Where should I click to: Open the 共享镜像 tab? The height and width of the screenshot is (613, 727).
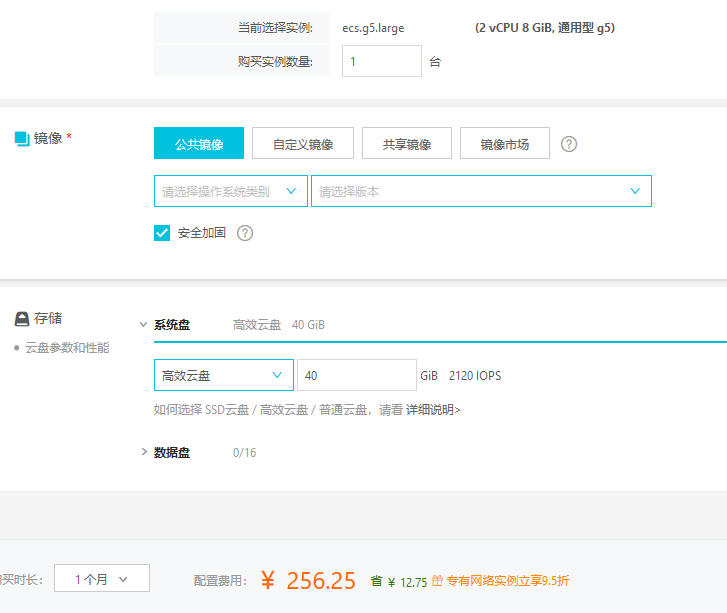(x=407, y=144)
